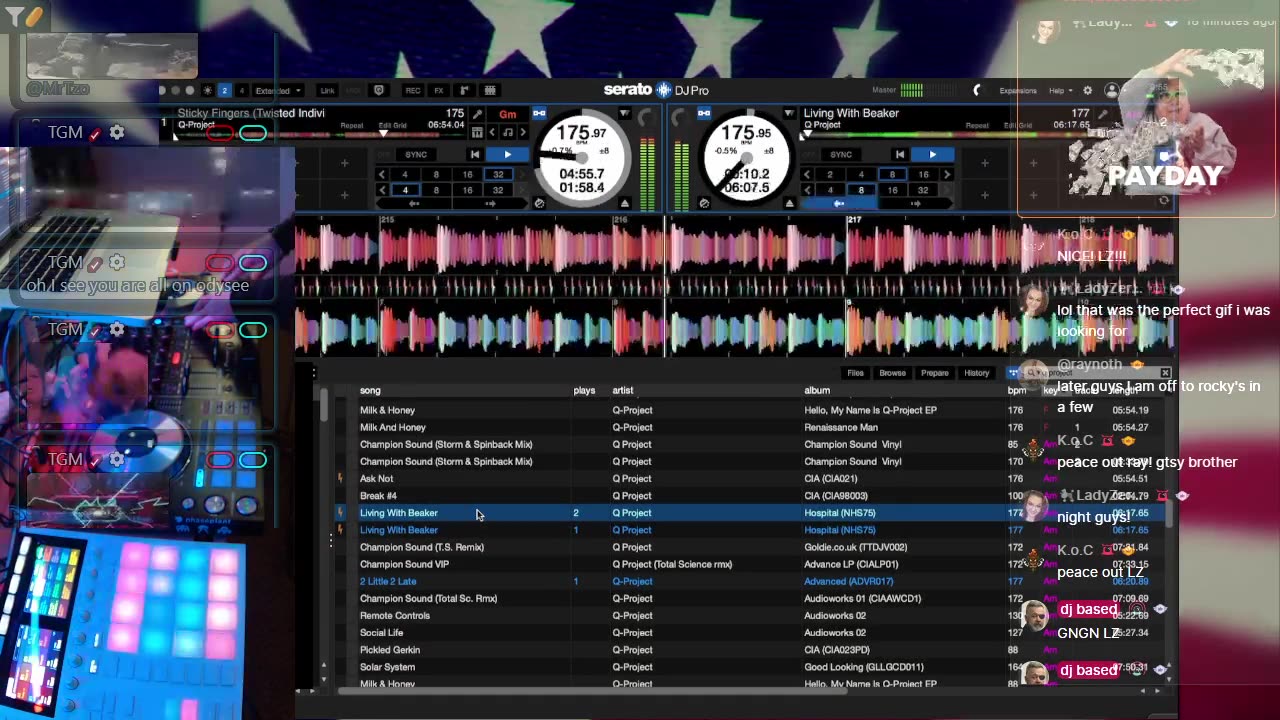Viewport: 1280px width, 720px height.
Task: Switch to the History panel tab
Action: click(977, 373)
